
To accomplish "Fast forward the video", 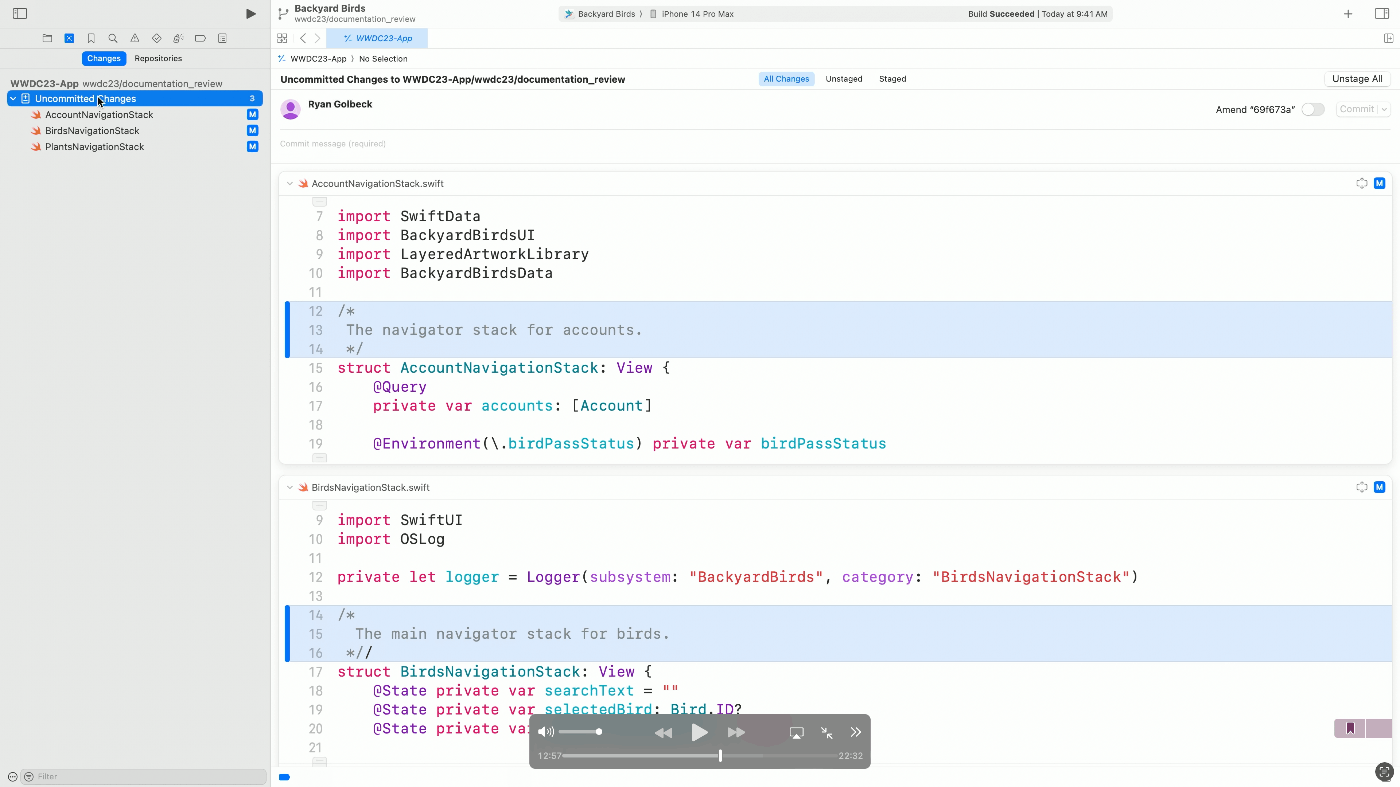I will 736,733.
